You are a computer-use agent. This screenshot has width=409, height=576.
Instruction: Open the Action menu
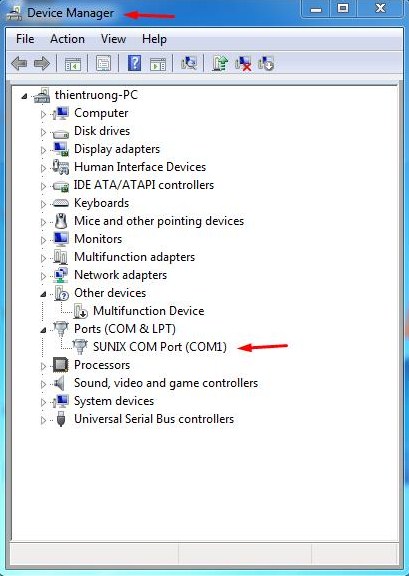click(x=67, y=39)
